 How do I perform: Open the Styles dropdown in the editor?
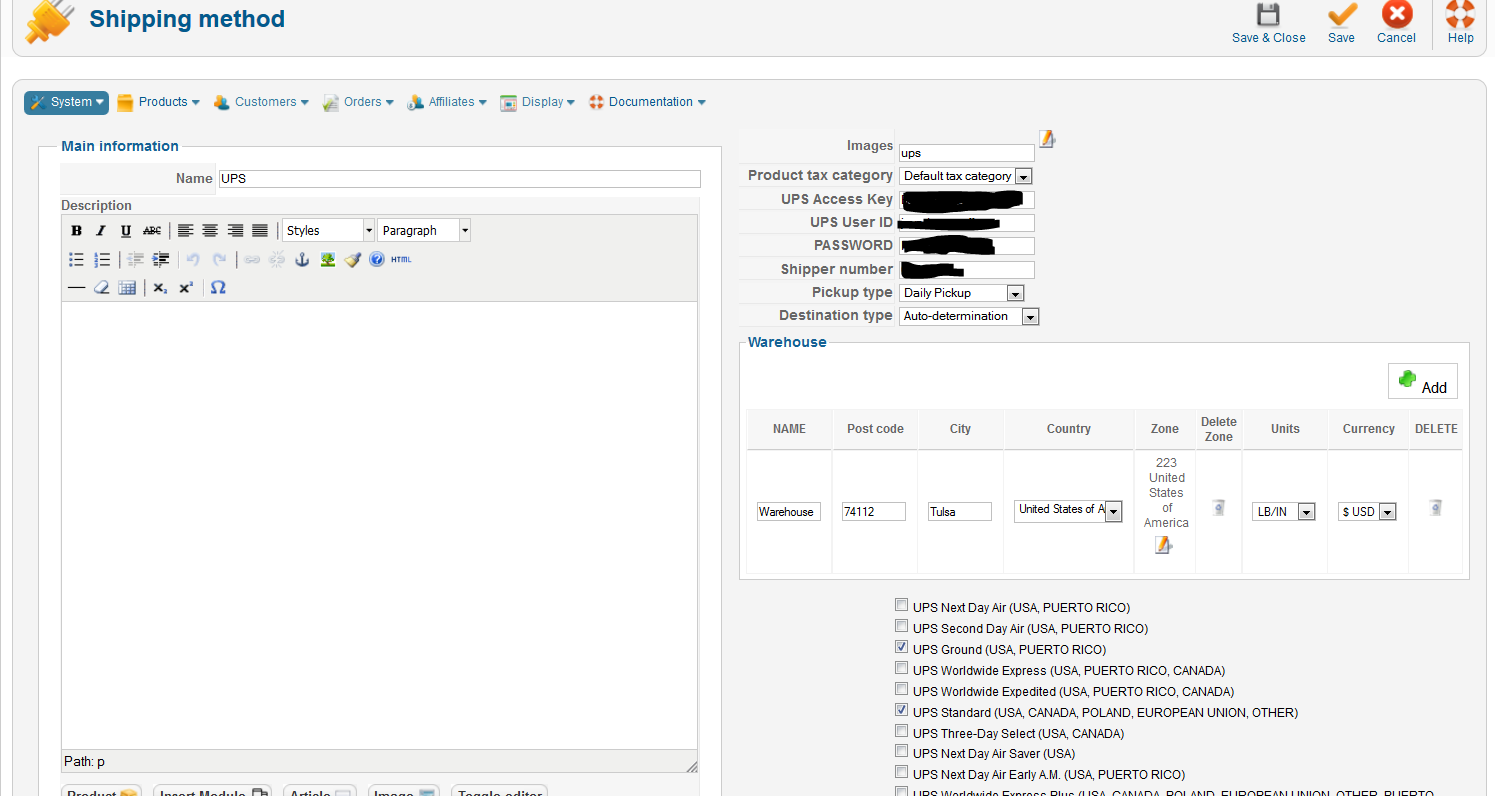click(328, 231)
